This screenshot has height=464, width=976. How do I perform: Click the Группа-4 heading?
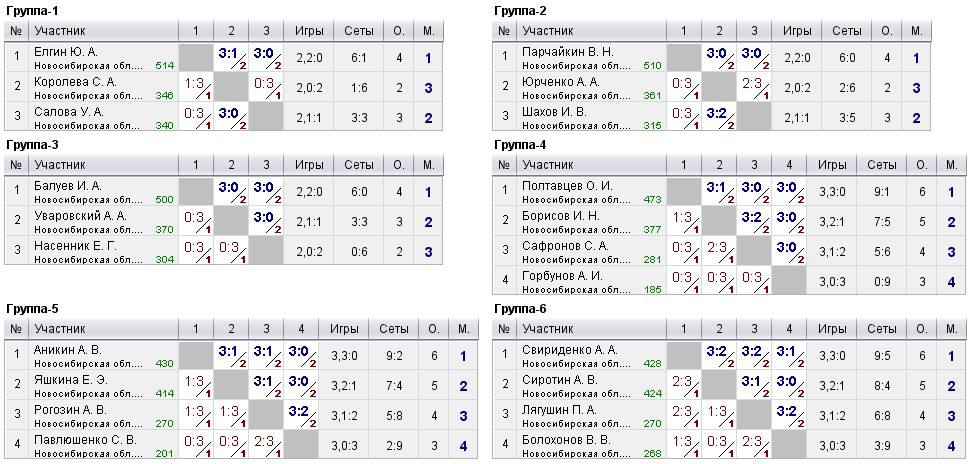click(x=521, y=145)
